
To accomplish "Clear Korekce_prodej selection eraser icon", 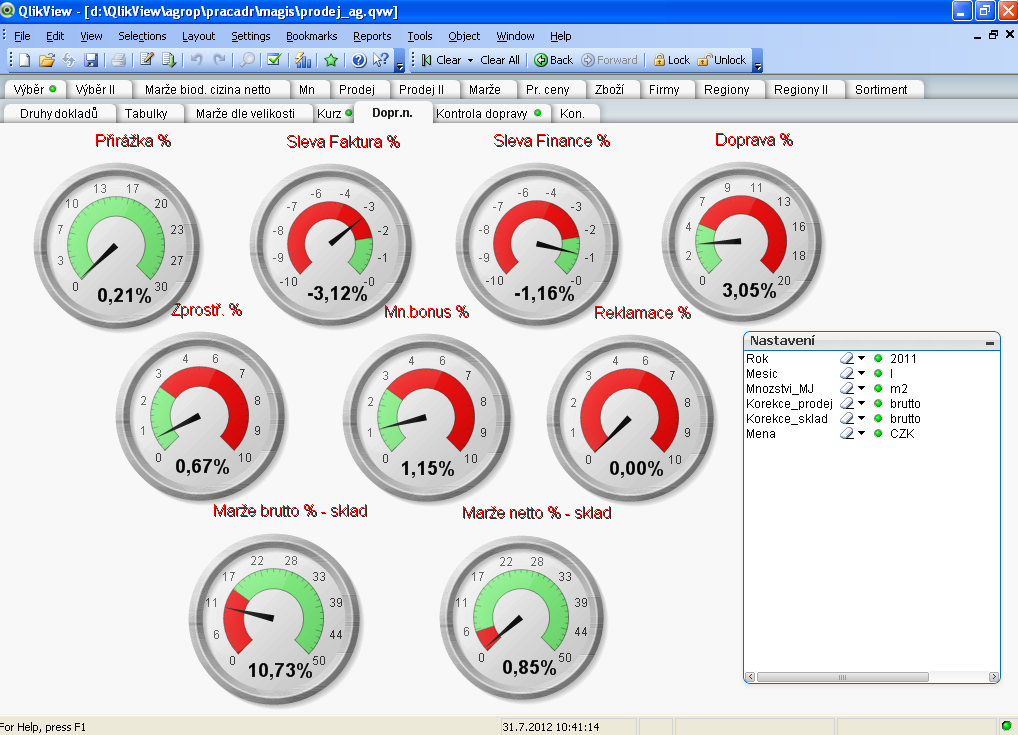I will [846, 403].
